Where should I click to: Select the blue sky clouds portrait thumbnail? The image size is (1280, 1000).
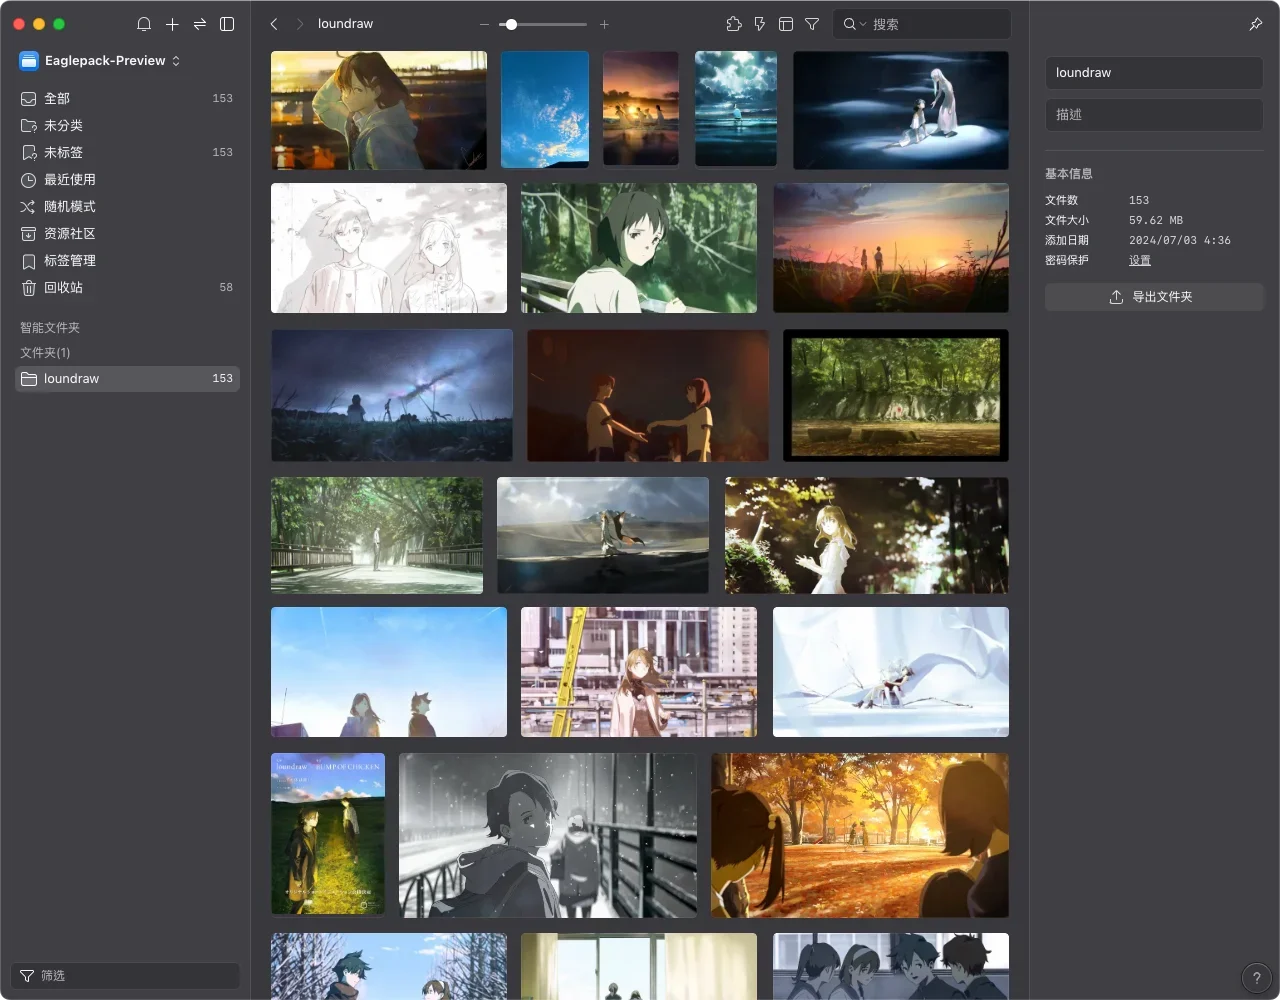[545, 110]
